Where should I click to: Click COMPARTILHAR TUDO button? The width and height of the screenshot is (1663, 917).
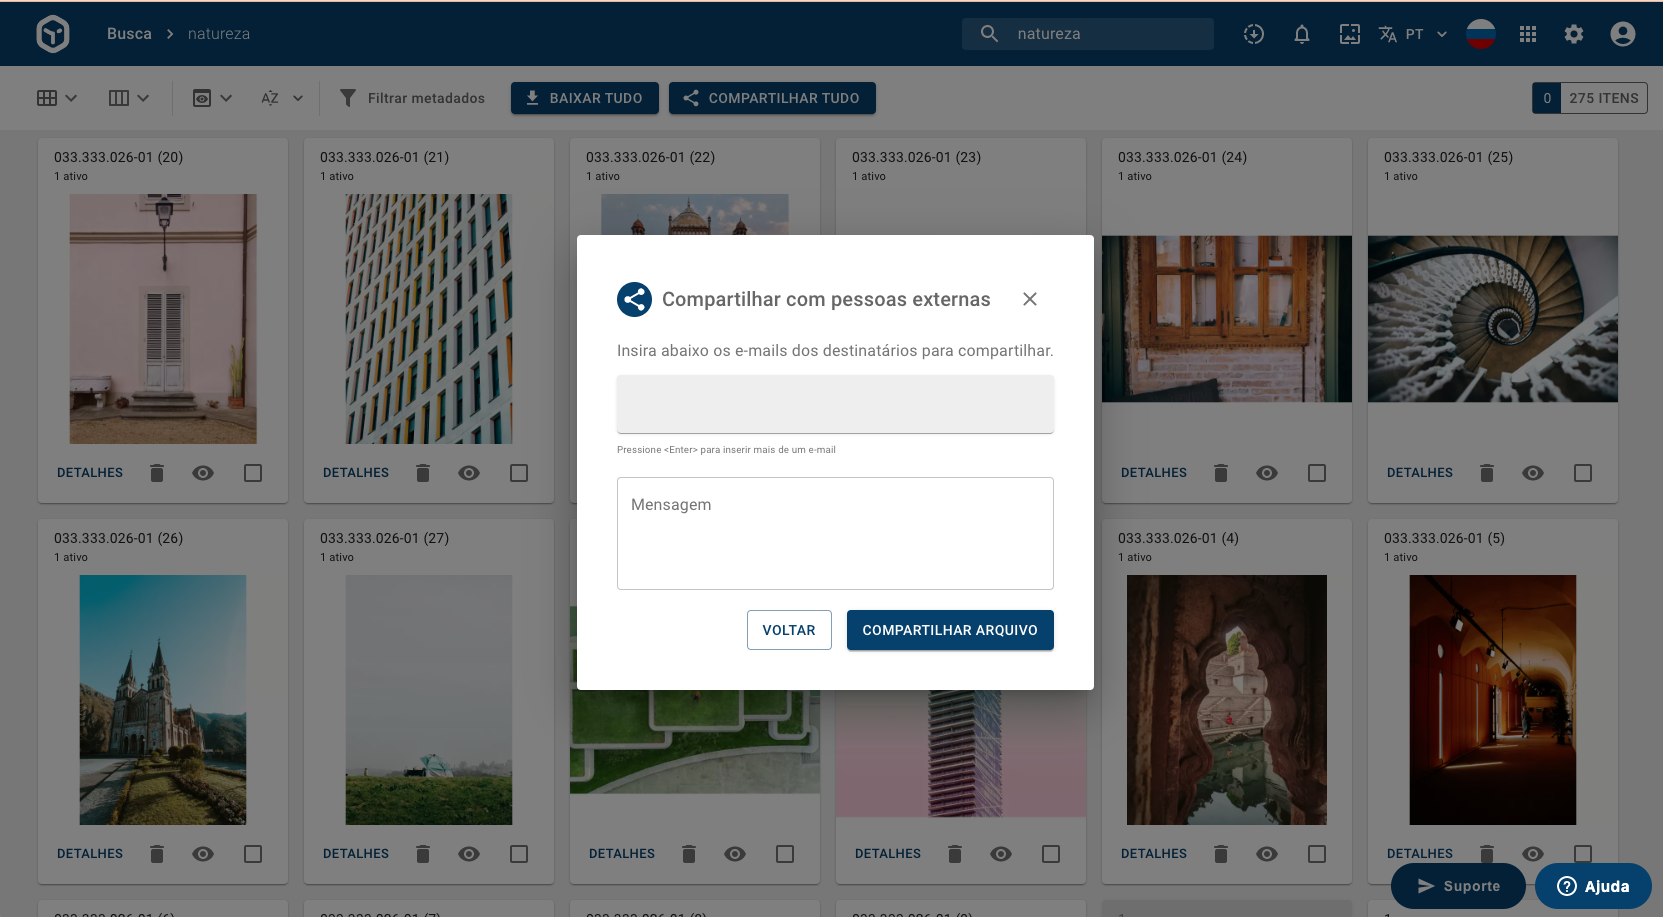tap(772, 98)
